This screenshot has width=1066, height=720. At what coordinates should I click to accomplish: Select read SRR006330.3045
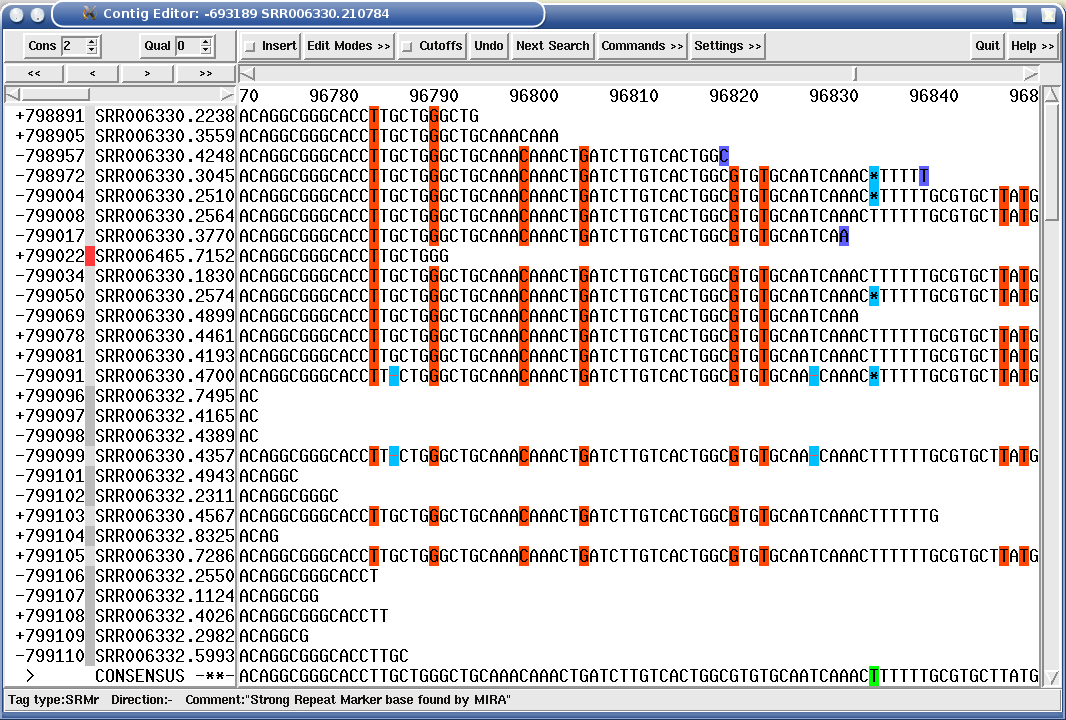[x=165, y=176]
